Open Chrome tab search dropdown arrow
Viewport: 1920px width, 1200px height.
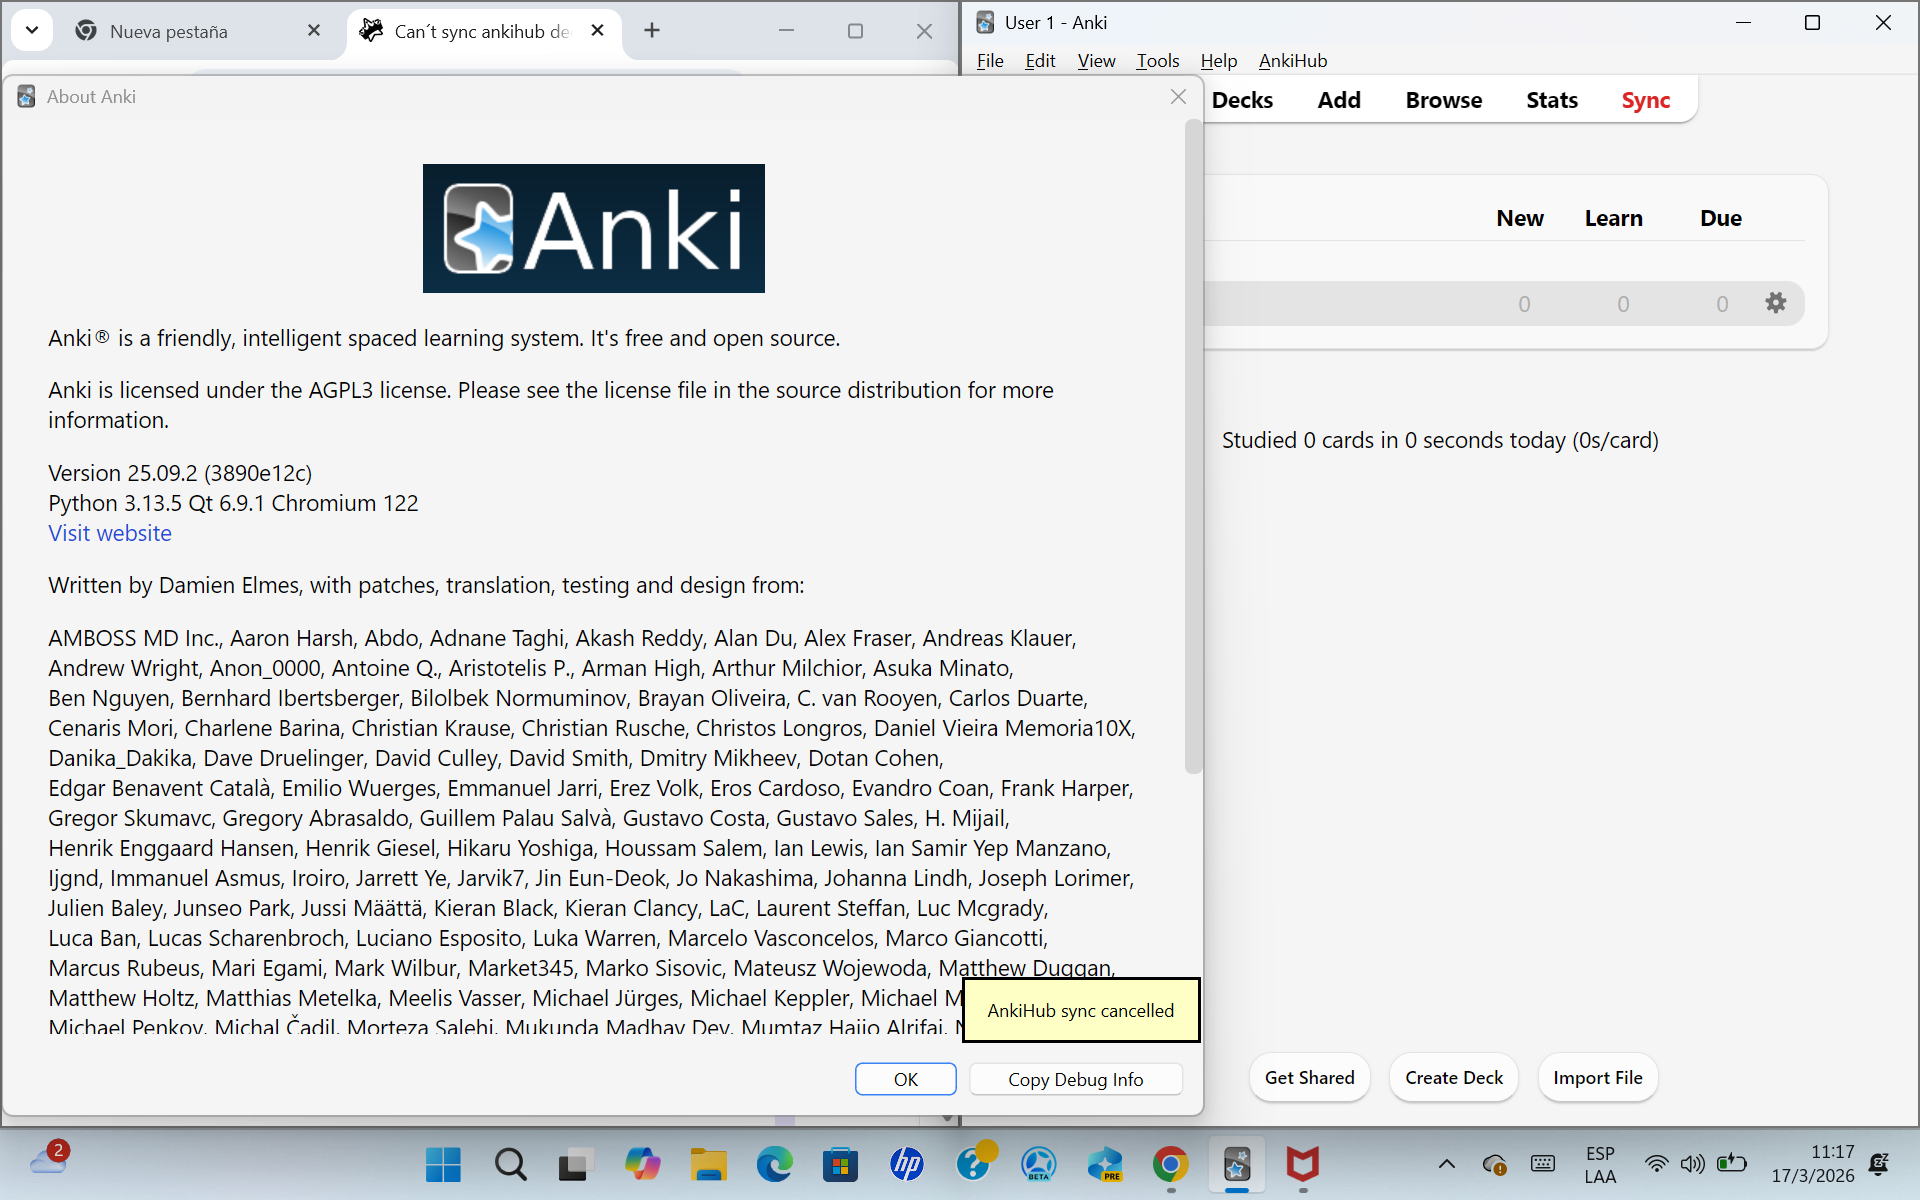(x=32, y=30)
